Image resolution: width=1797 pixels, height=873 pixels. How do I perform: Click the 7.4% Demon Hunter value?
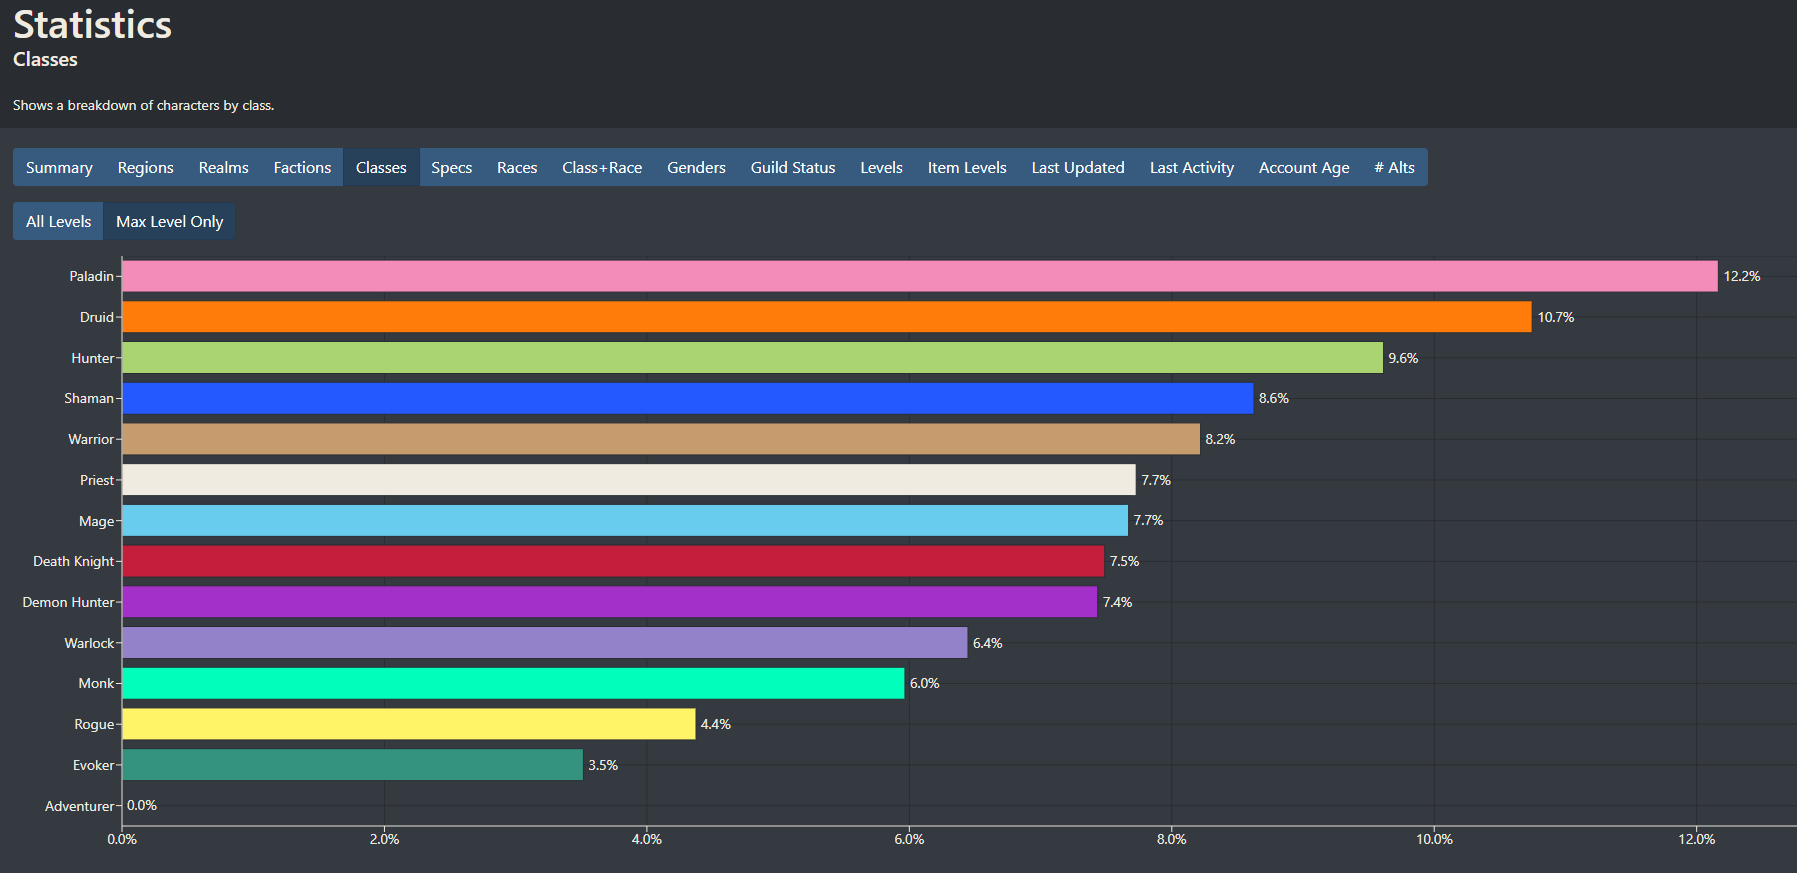pos(1117,602)
